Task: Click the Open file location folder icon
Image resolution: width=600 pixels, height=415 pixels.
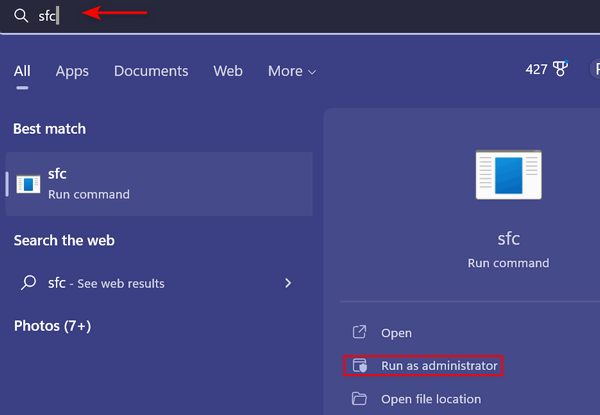Action: coord(359,399)
